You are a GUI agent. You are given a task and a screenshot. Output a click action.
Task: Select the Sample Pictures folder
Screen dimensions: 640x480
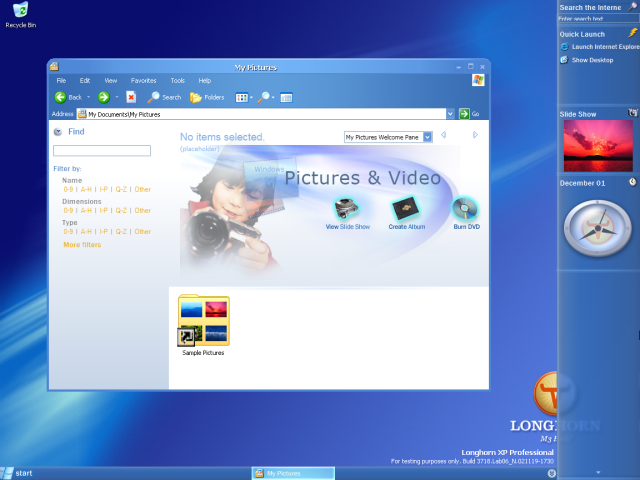[203, 325]
